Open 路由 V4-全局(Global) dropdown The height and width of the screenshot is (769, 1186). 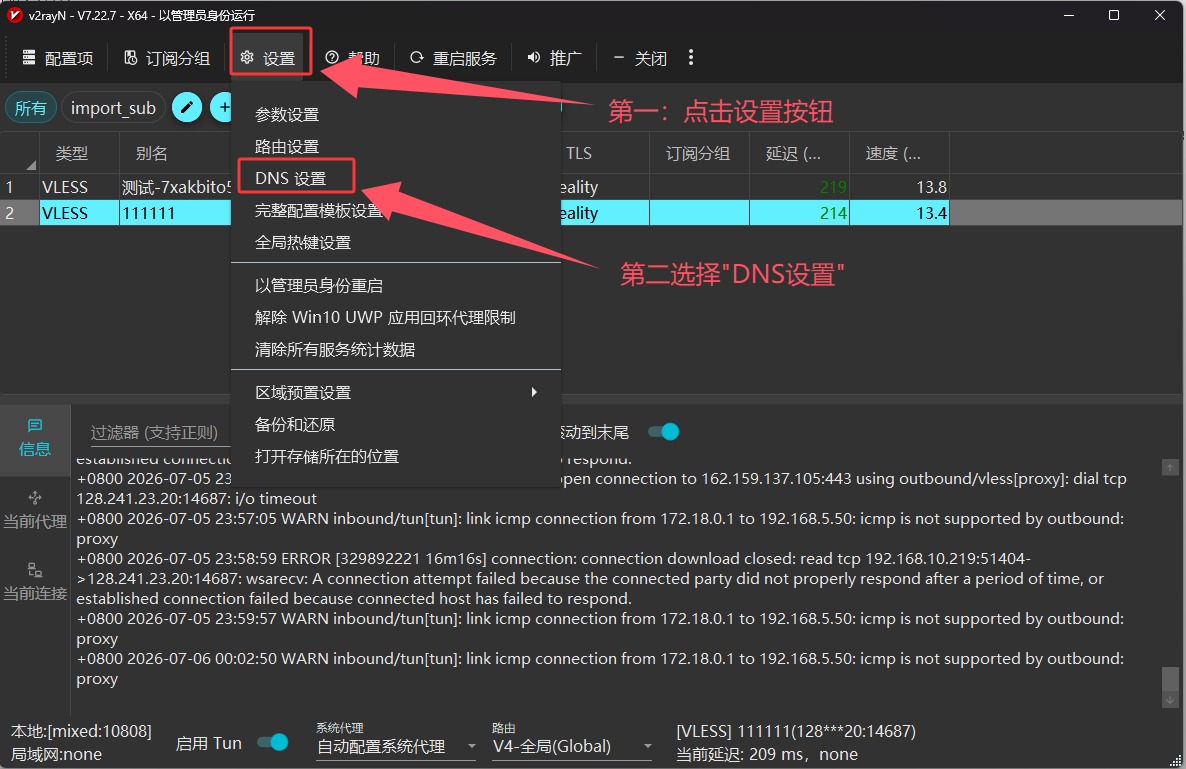pyautogui.click(x=572, y=746)
